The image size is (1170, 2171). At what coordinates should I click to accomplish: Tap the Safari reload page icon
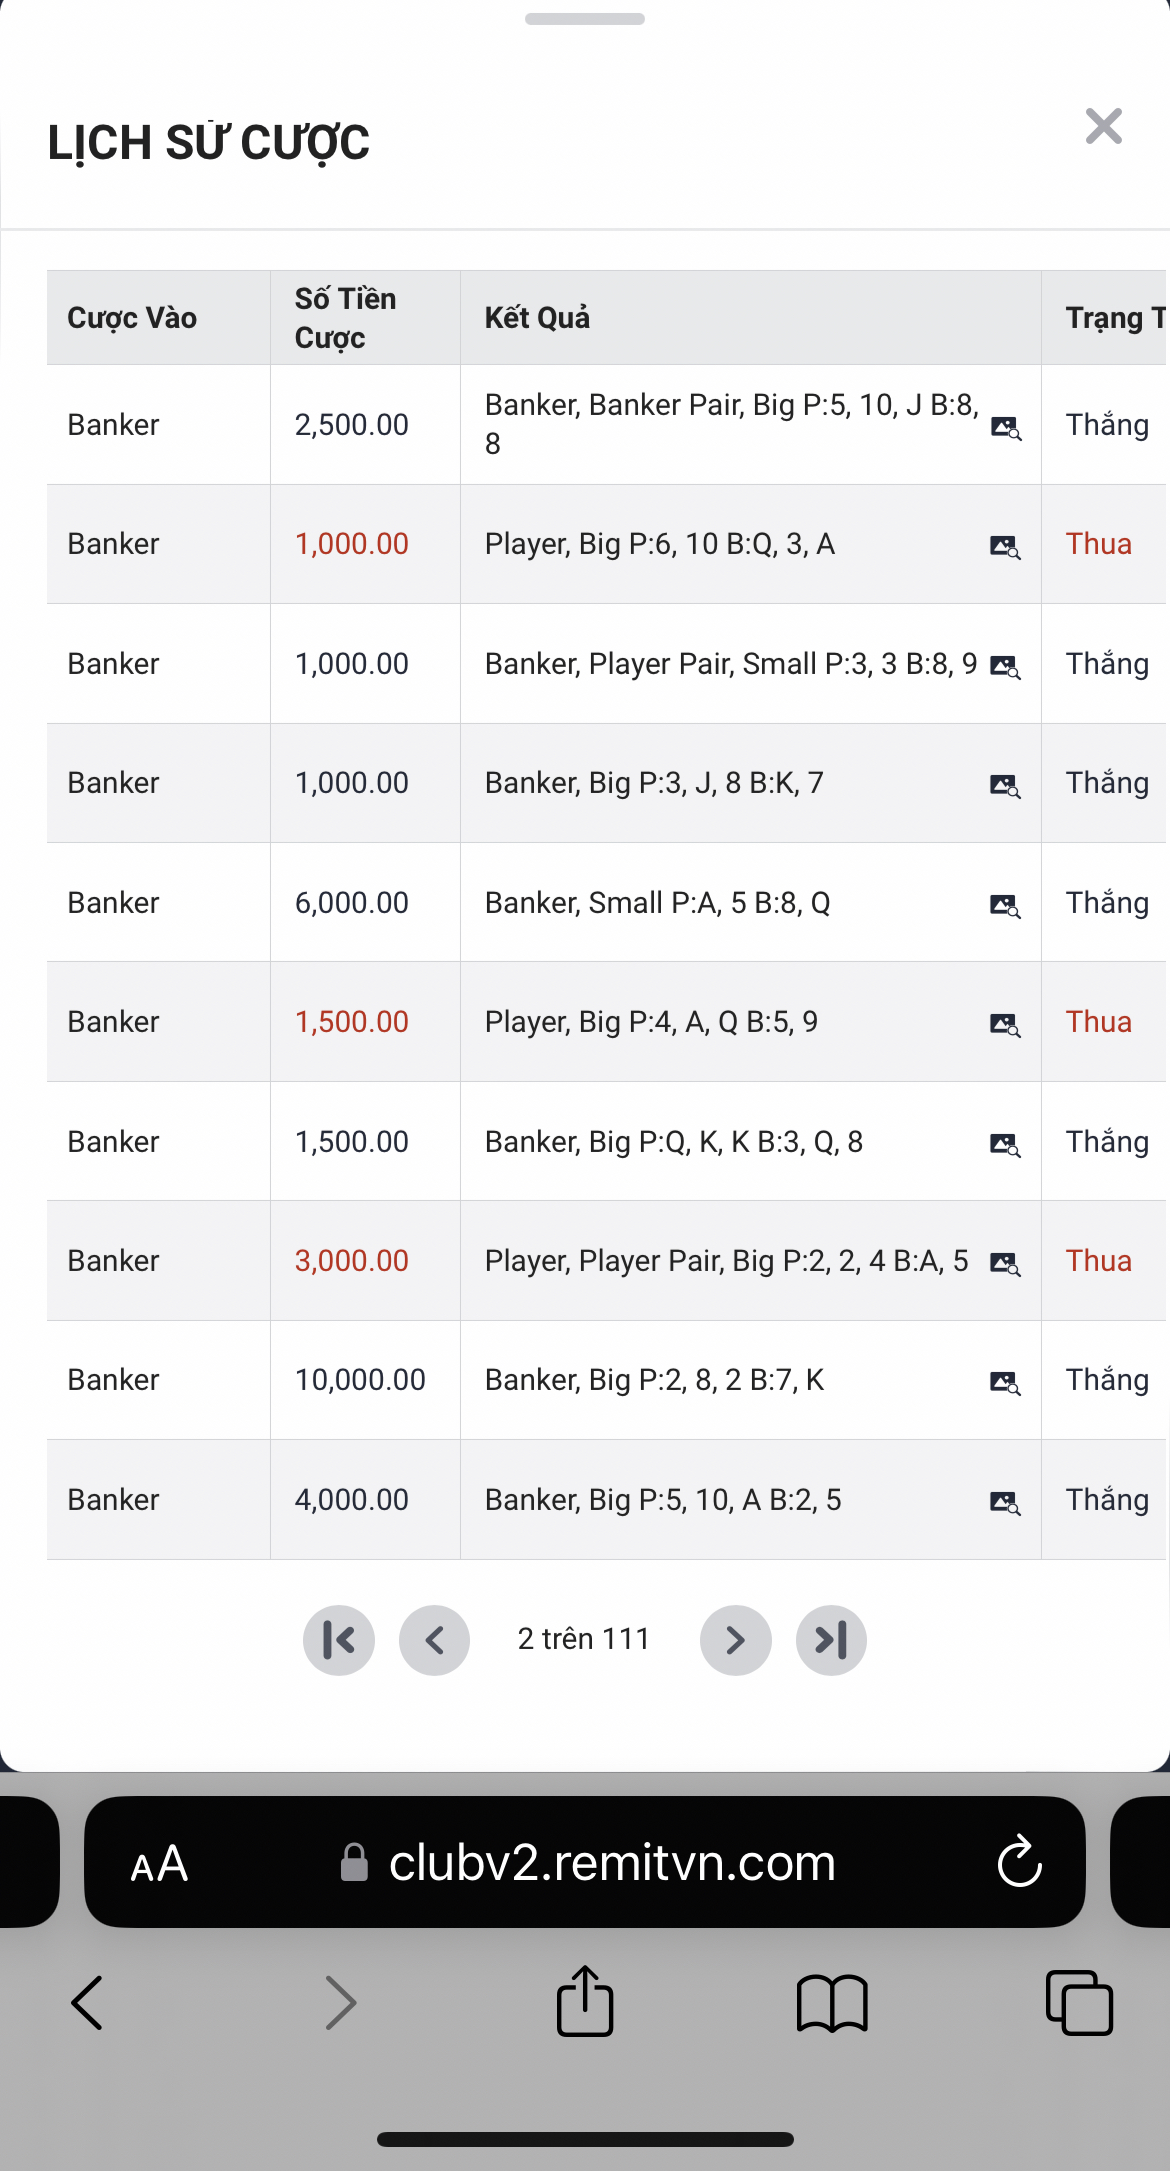coord(1019,1862)
